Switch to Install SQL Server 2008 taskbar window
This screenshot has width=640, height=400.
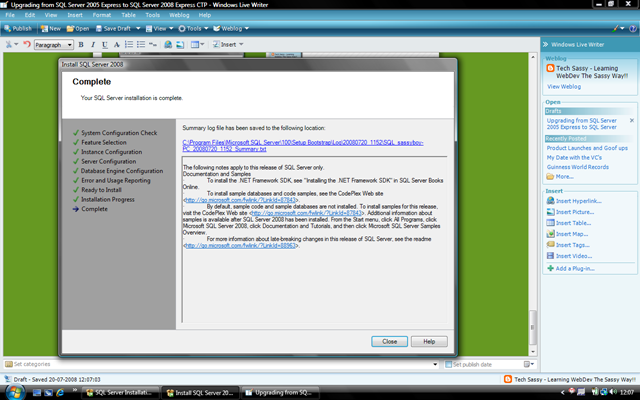[x=200, y=393]
